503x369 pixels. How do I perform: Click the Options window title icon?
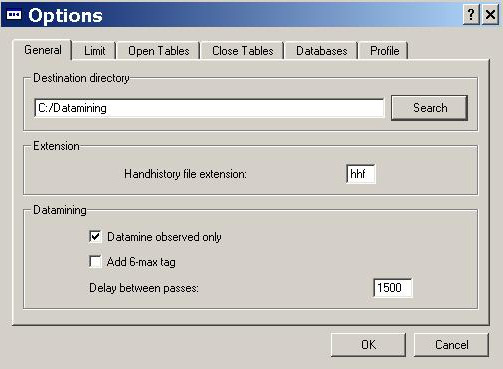tap(14, 15)
